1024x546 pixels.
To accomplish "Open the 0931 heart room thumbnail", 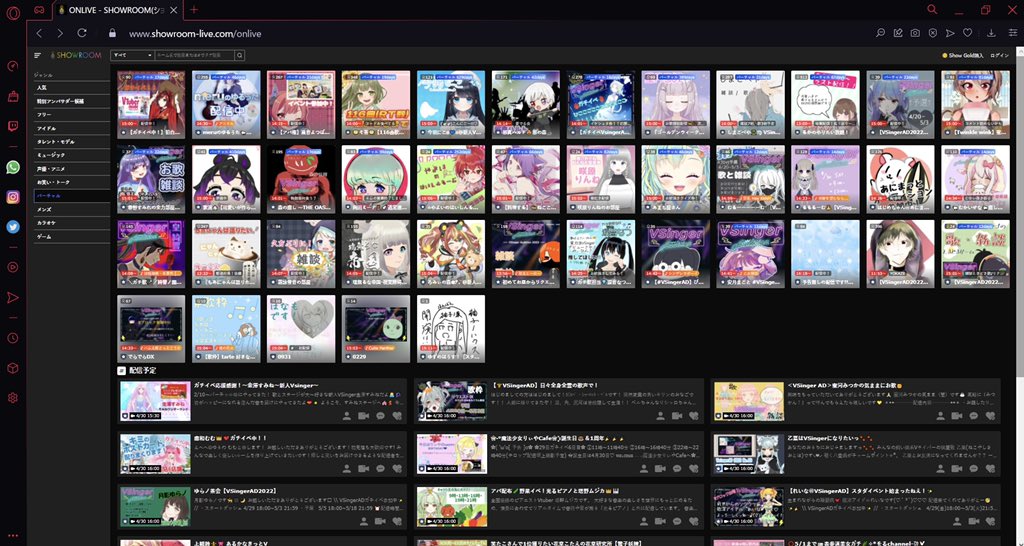I will [301, 329].
